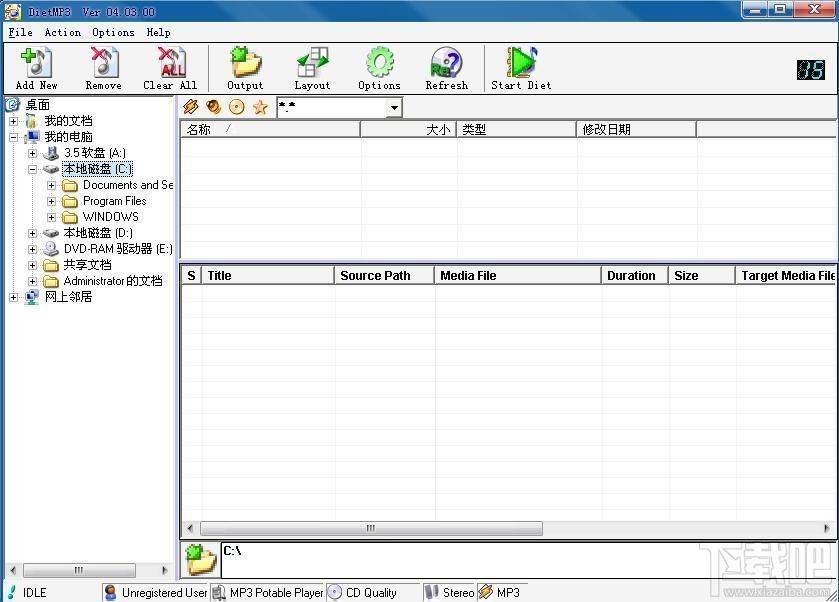The height and width of the screenshot is (602, 839).
Task: Sort file list by 类型 column
Action: point(517,129)
